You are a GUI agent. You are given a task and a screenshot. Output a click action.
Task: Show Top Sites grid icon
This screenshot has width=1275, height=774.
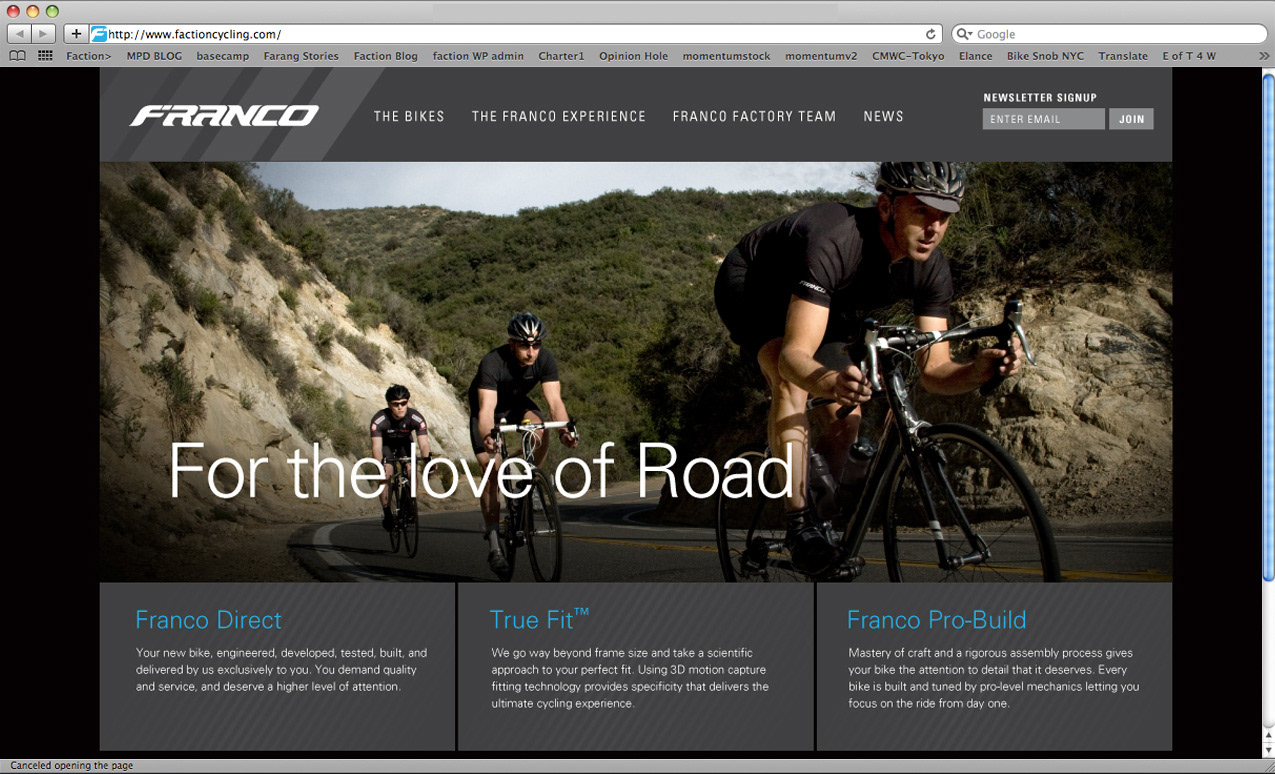(x=45, y=56)
